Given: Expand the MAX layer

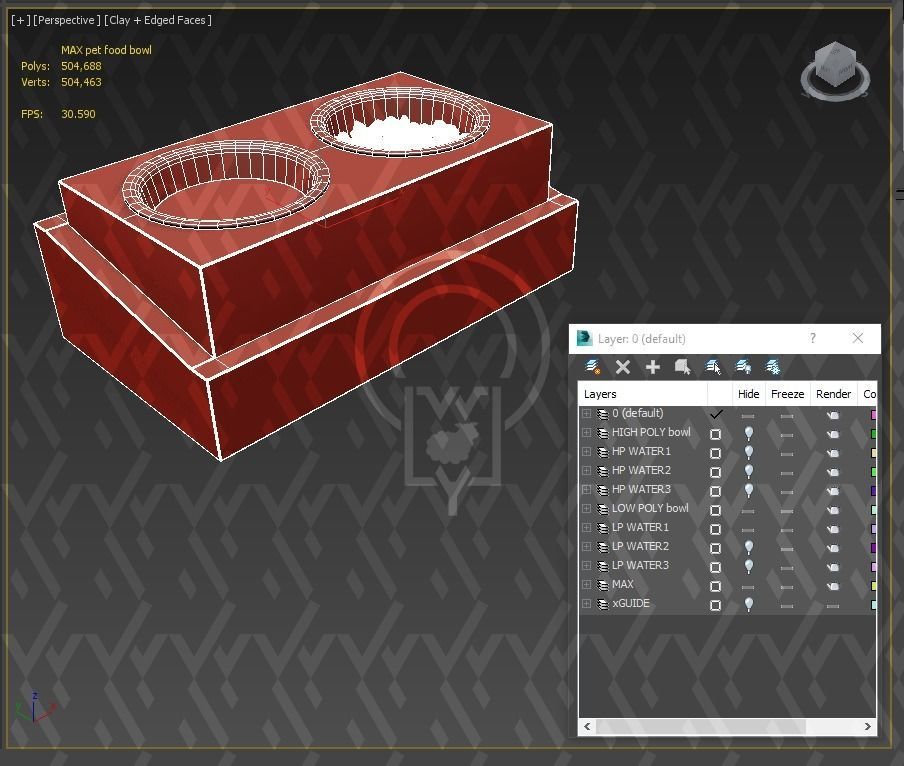Looking at the screenshot, I should click(x=586, y=585).
